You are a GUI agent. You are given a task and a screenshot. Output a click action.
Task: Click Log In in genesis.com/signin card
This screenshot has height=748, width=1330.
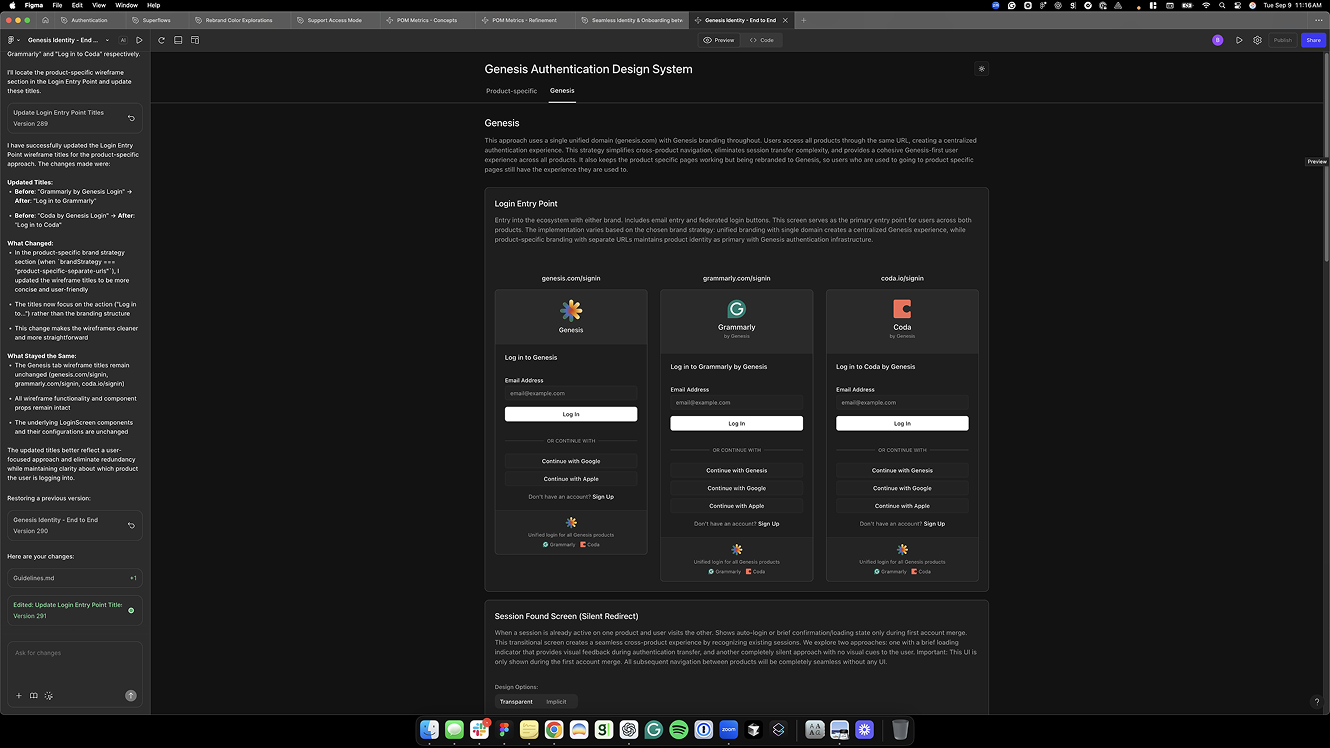coord(571,414)
